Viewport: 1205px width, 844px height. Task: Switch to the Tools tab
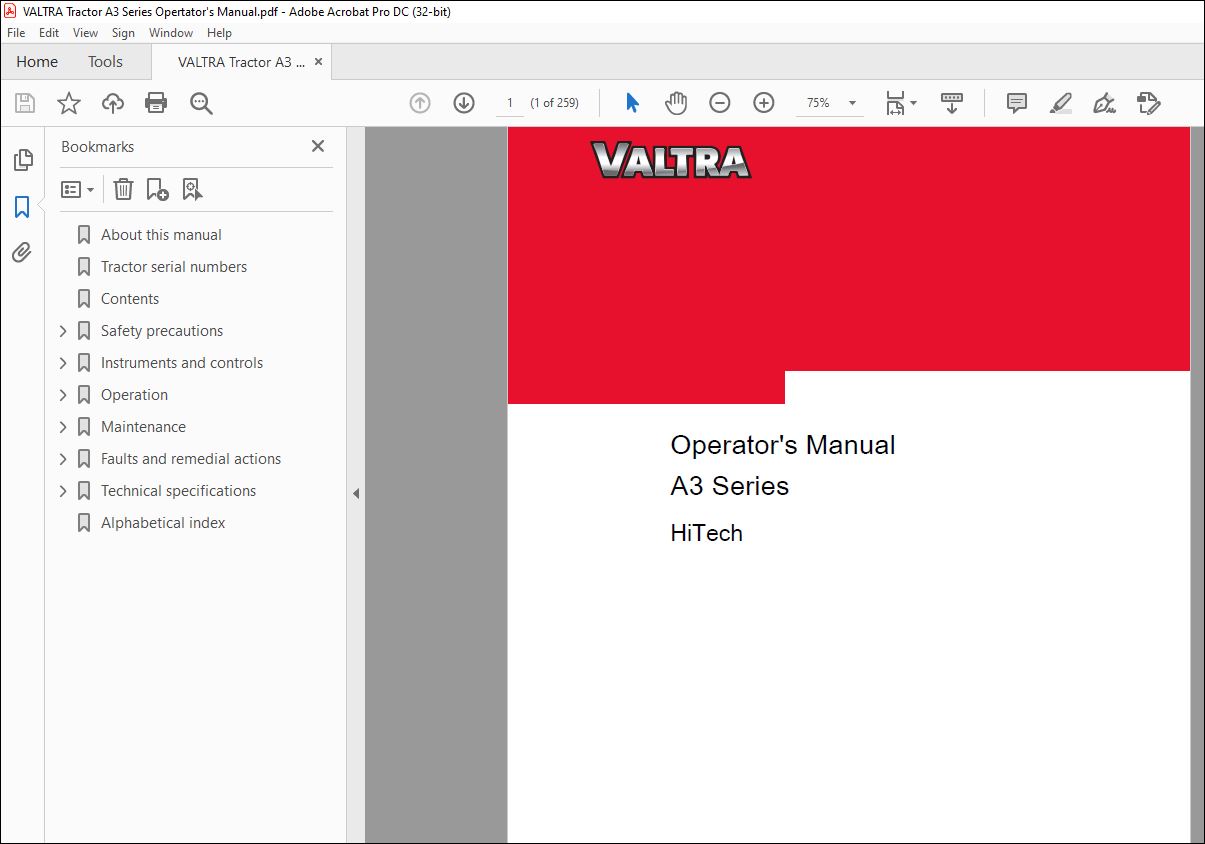click(x=105, y=62)
